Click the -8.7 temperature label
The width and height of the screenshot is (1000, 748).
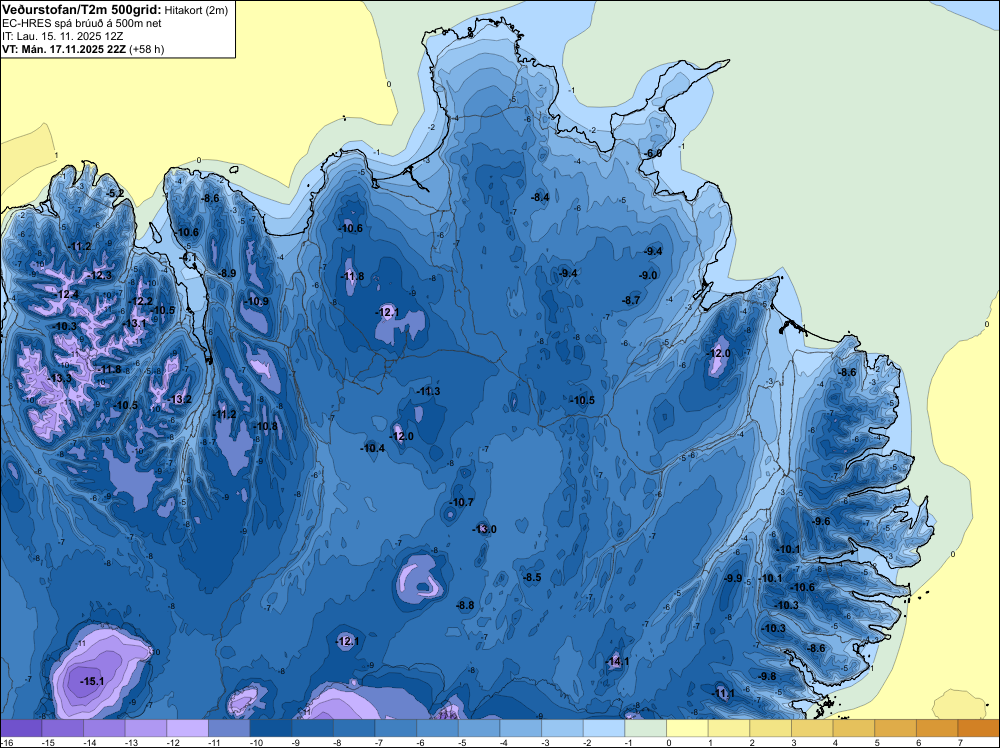(x=631, y=300)
